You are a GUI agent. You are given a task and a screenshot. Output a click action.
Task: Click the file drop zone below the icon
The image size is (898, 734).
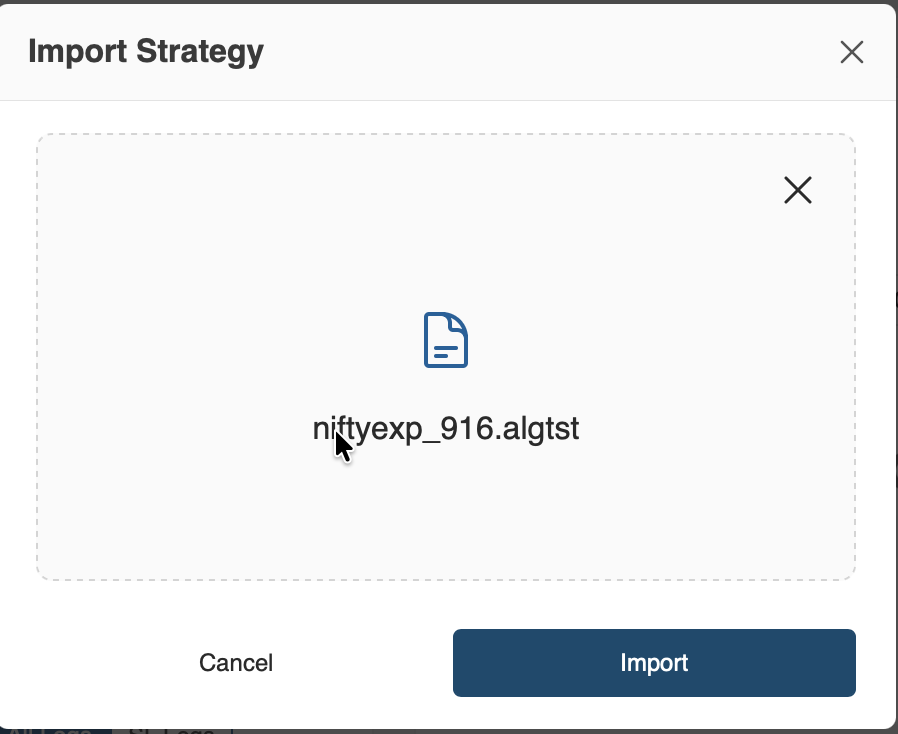[x=446, y=510]
